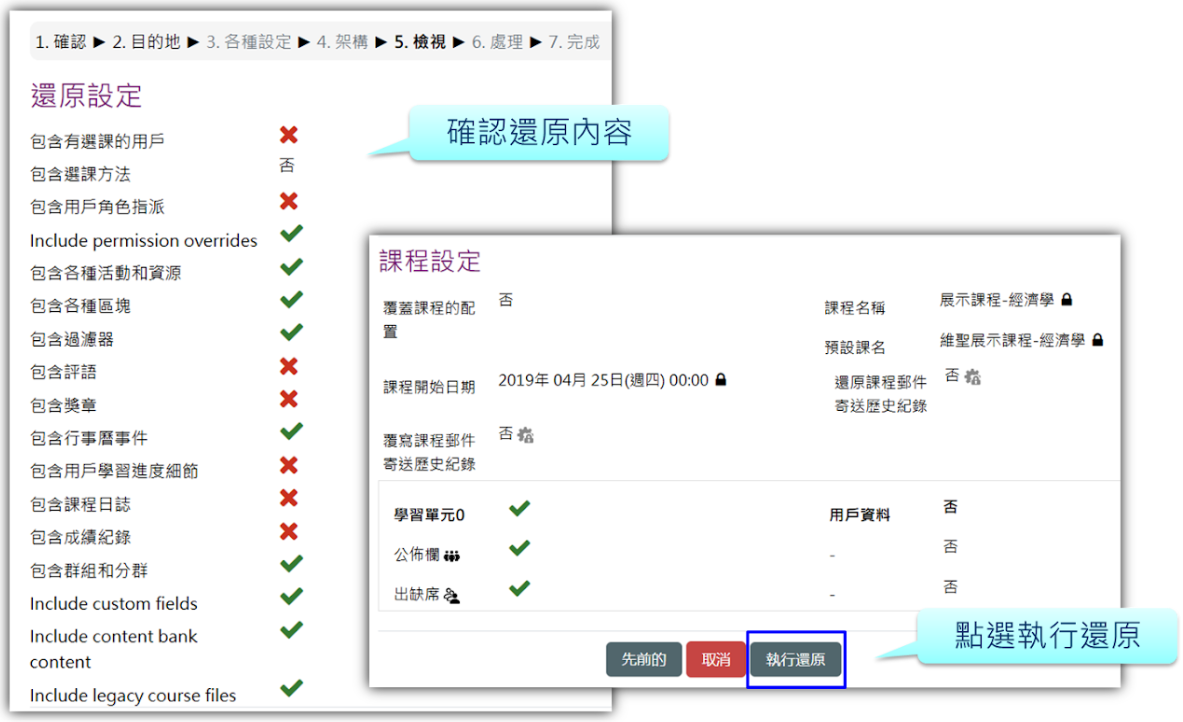Click the 執行還原 button
1183x722 pixels.
(796, 660)
